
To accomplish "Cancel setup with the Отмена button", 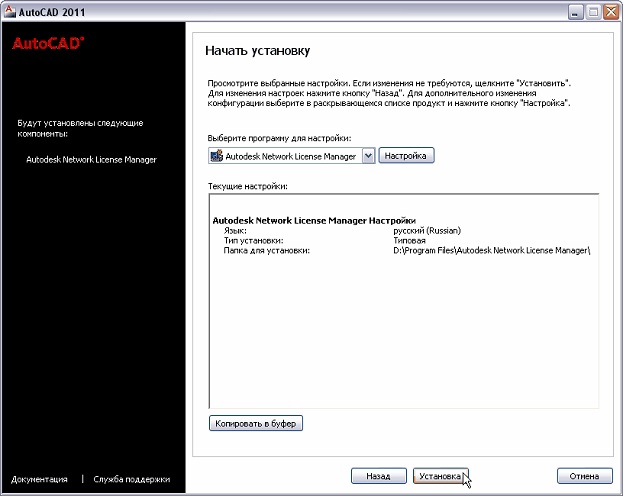I will [584, 476].
